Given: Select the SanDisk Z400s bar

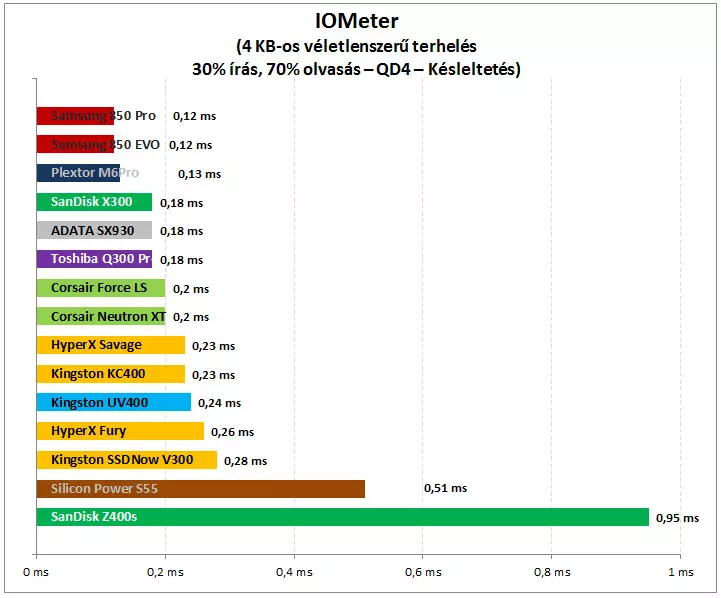Looking at the screenshot, I should click(343, 517).
